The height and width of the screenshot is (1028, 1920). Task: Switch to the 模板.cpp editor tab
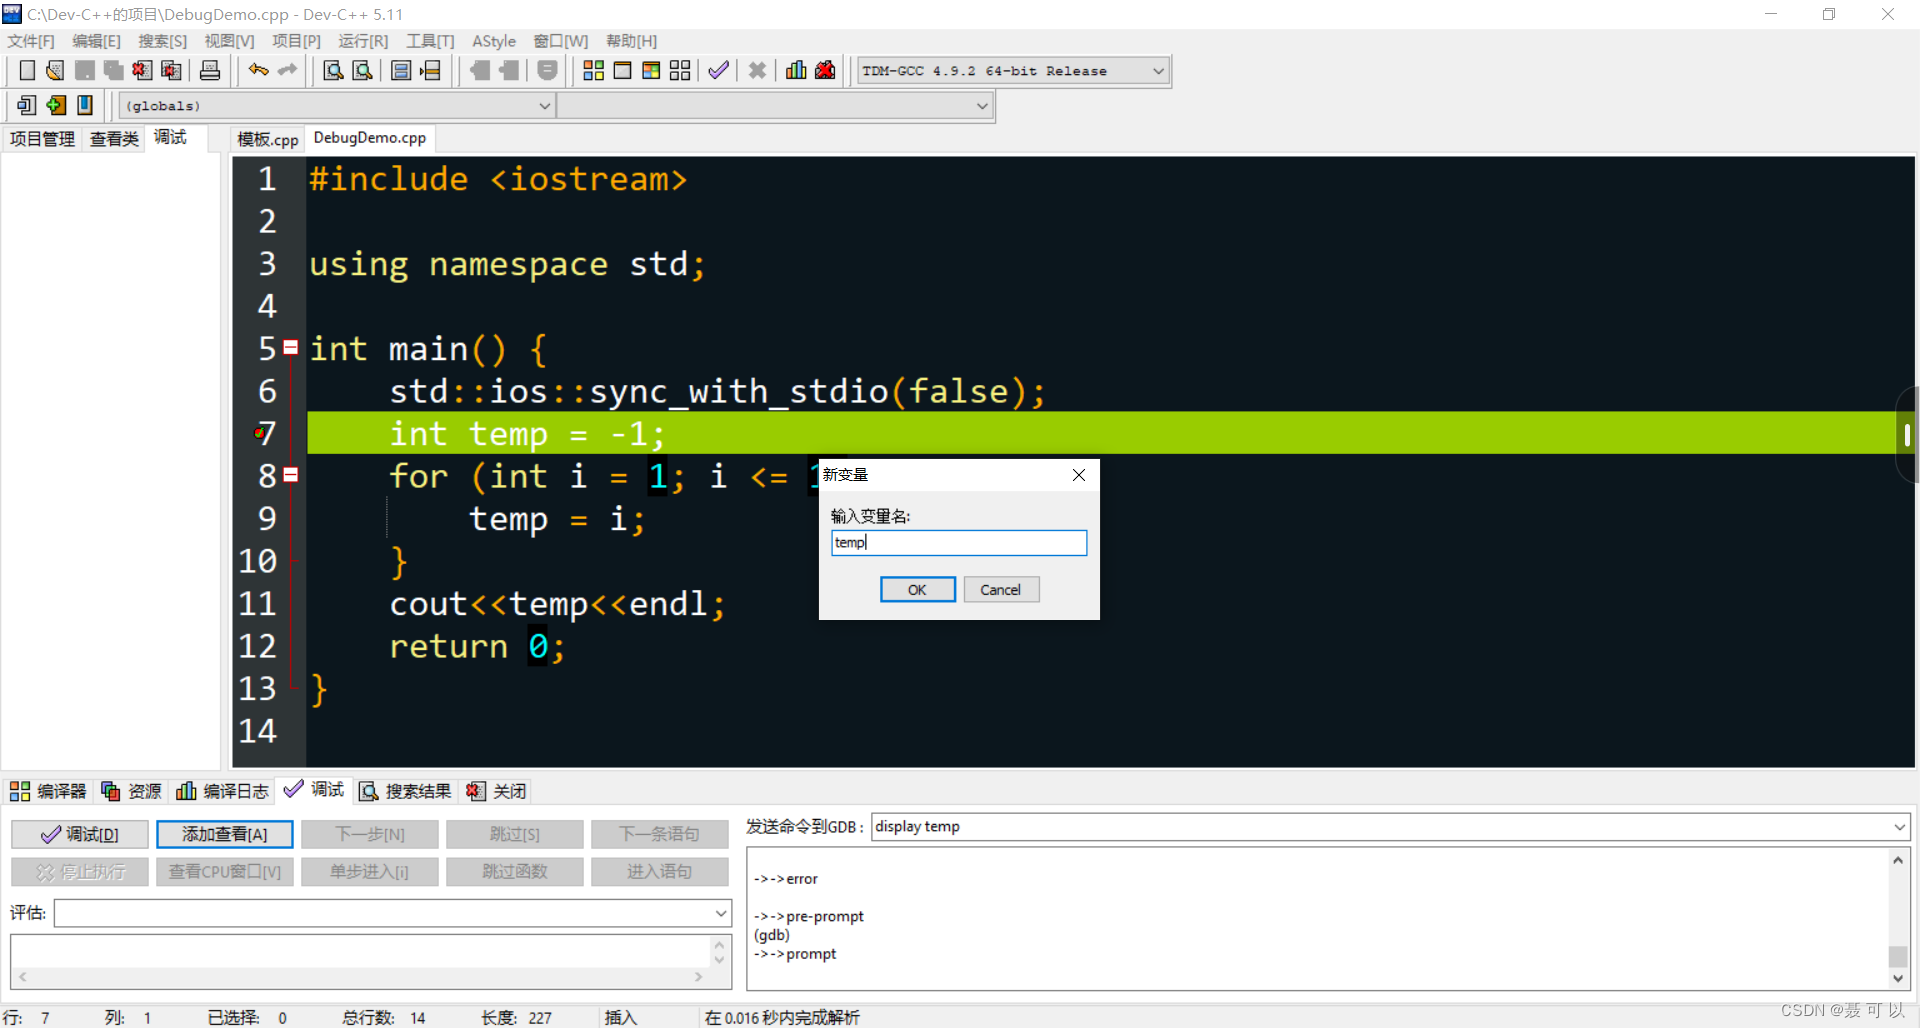click(x=267, y=139)
